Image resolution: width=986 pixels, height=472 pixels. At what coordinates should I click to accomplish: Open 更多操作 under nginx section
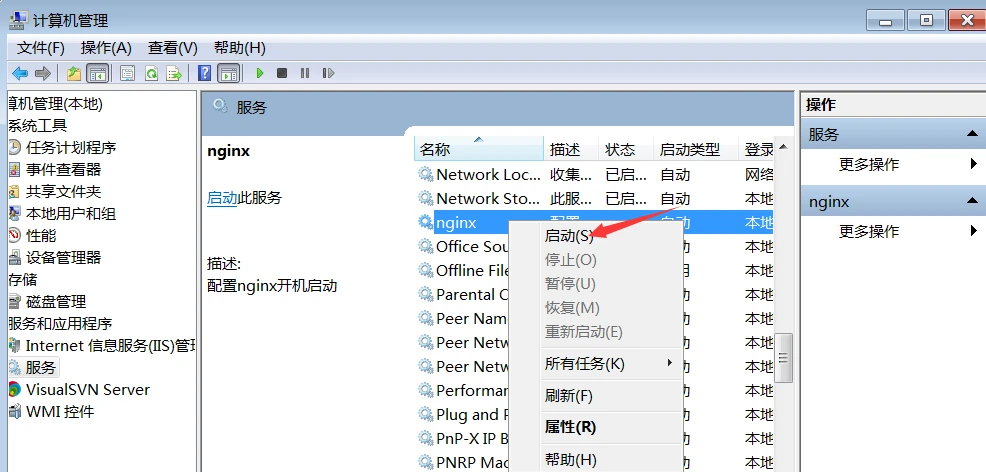coord(869,232)
